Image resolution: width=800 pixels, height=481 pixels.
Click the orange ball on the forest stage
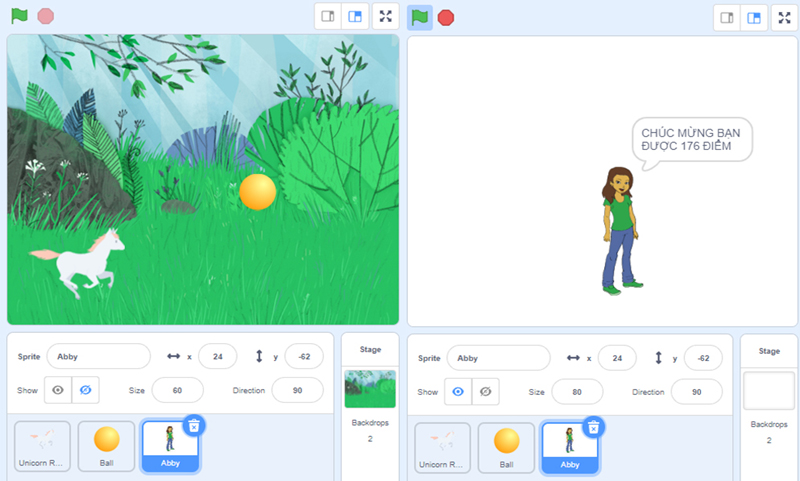tap(258, 192)
